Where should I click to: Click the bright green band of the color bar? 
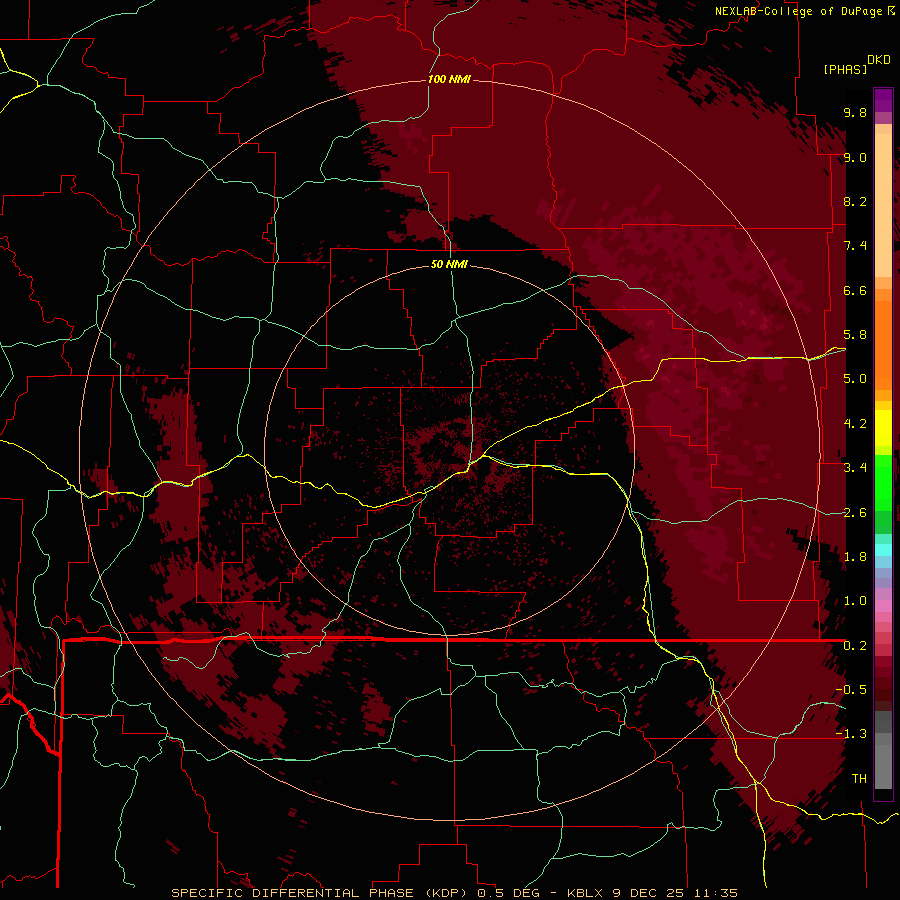click(x=883, y=482)
